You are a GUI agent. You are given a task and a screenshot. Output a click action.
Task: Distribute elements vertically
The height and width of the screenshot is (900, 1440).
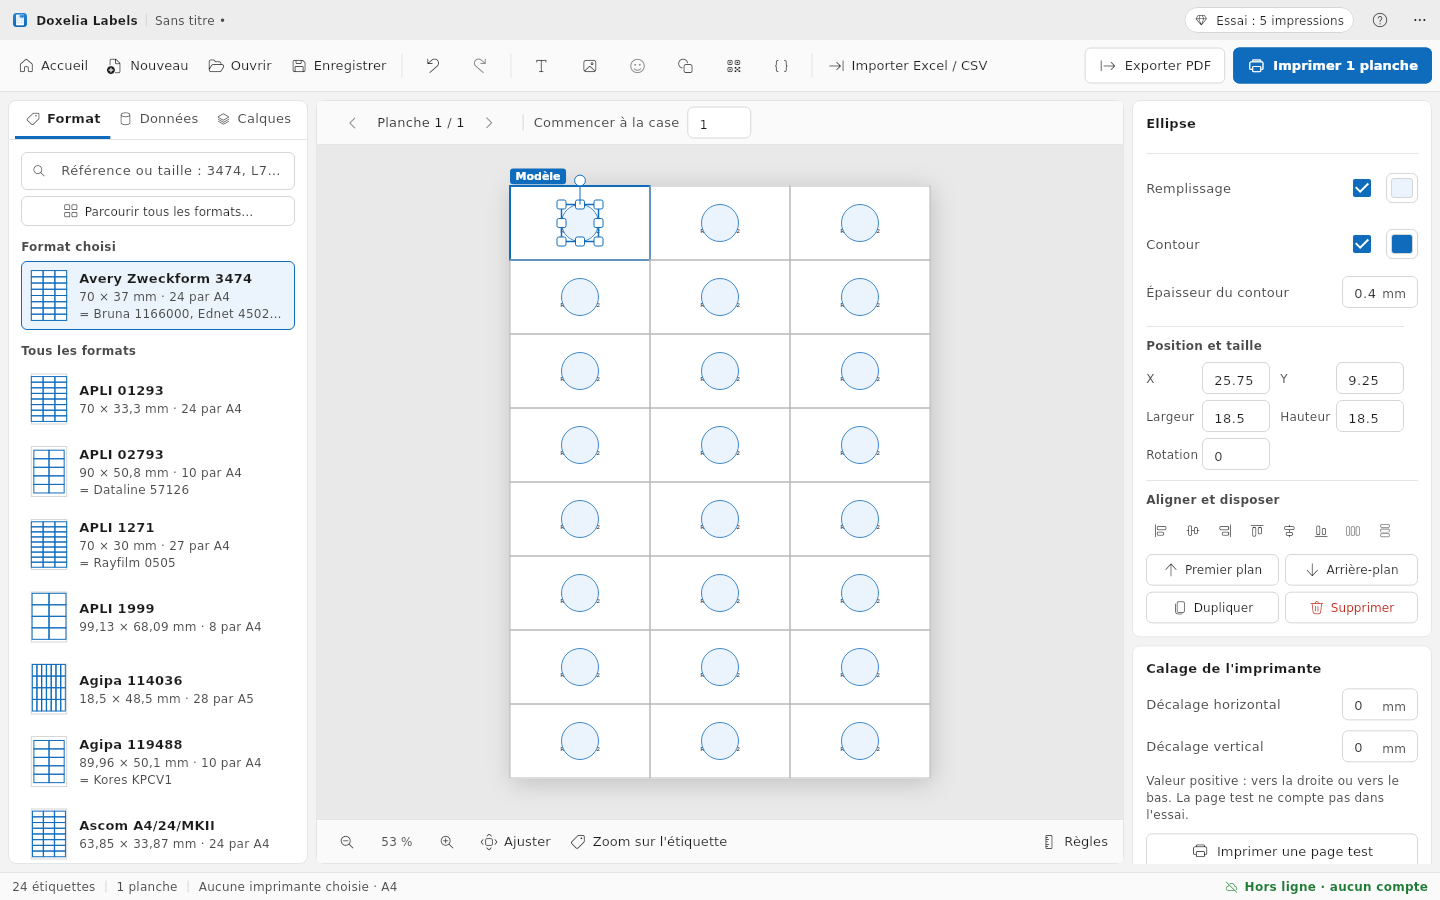click(1385, 531)
